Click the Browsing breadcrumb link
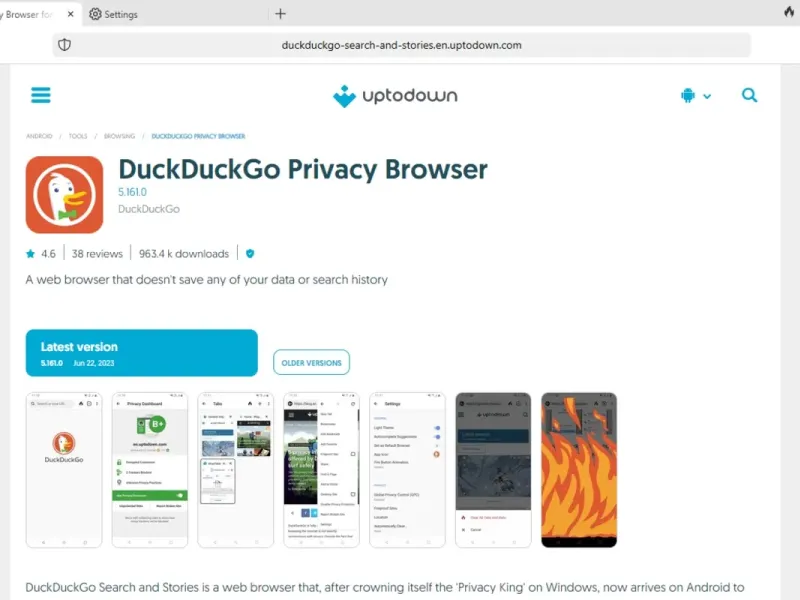This screenshot has width=800, height=600. coord(119,136)
